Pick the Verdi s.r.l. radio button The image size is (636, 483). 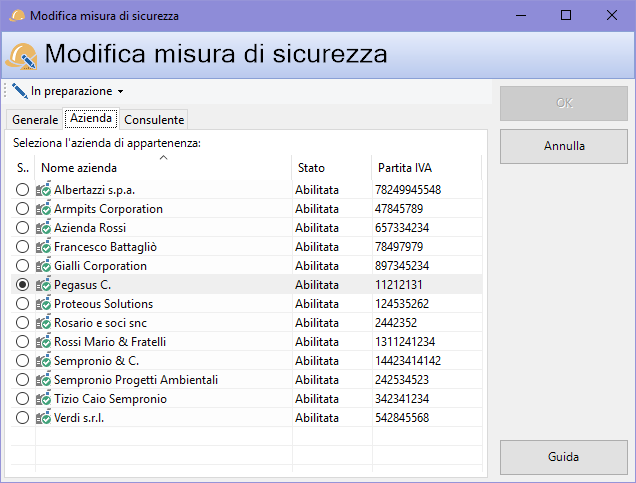[22, 418]
